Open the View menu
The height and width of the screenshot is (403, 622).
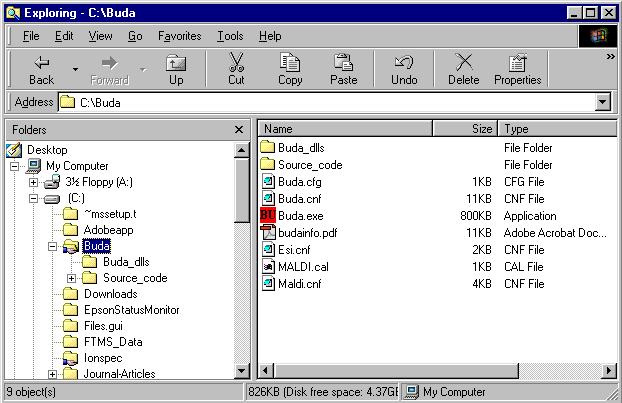click(x=100, y=36)
